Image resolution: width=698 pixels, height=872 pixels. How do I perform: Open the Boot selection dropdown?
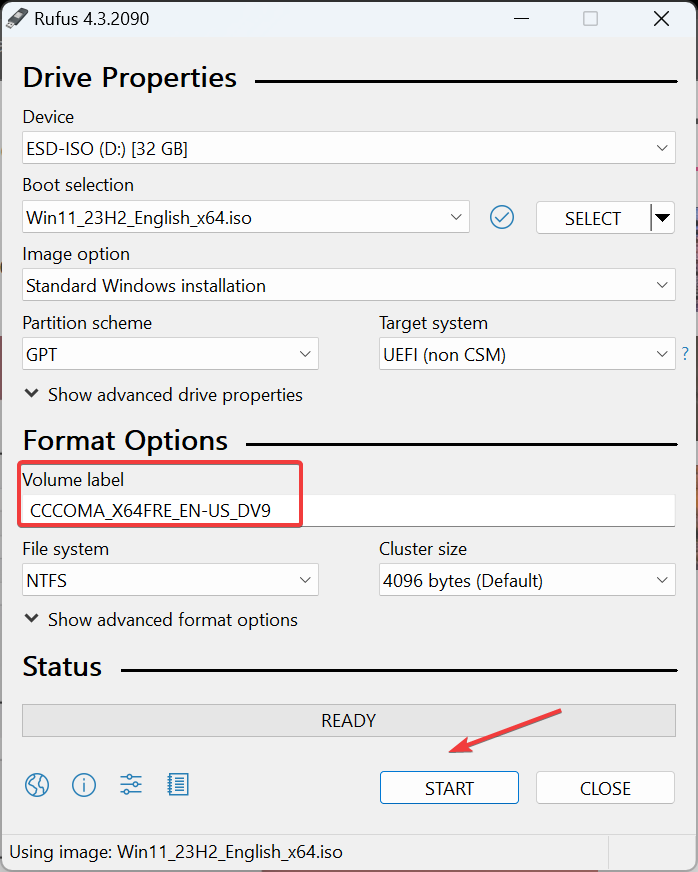tap(246, 217)
